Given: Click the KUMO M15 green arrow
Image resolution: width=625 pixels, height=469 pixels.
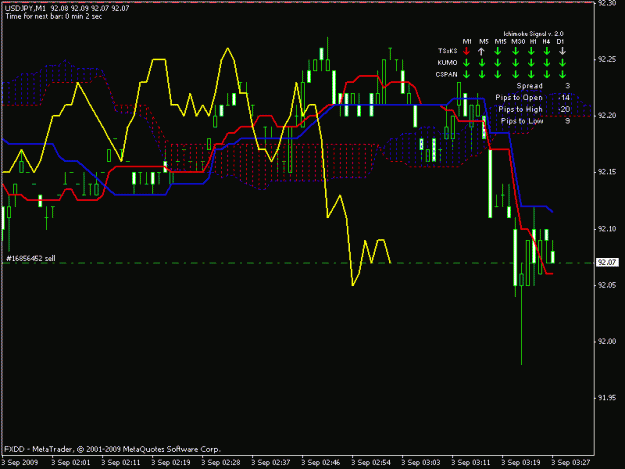Looking at the screenshot, I should click(x=497, y=63).
